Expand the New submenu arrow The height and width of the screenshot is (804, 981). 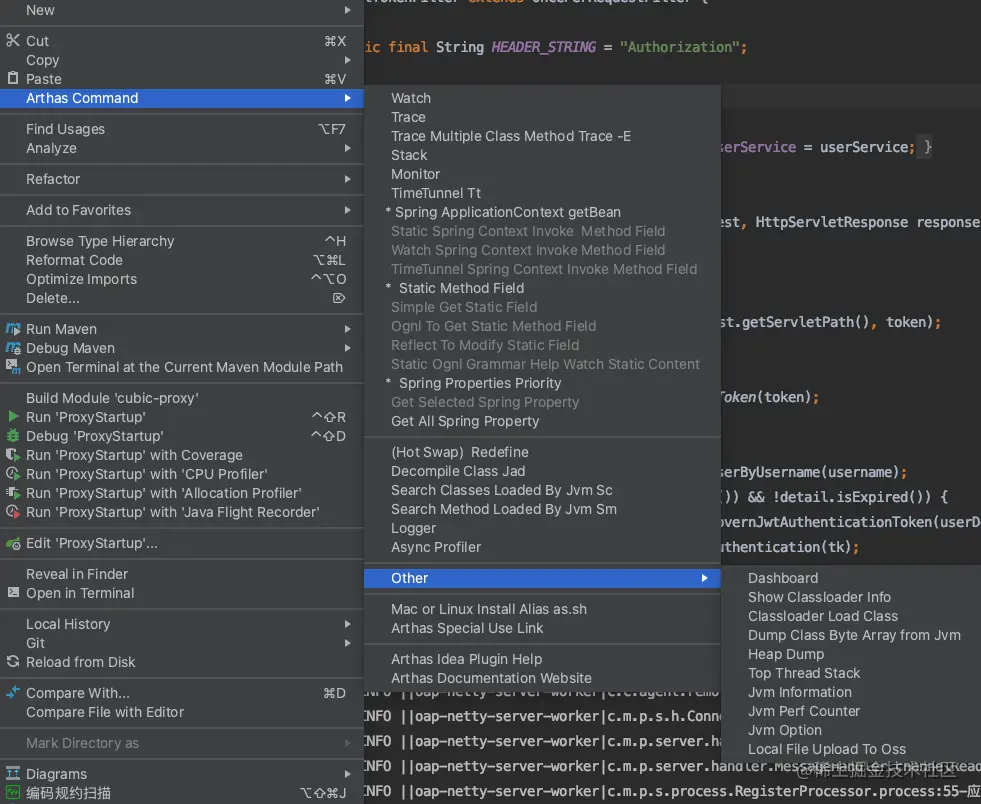[347, 10]
